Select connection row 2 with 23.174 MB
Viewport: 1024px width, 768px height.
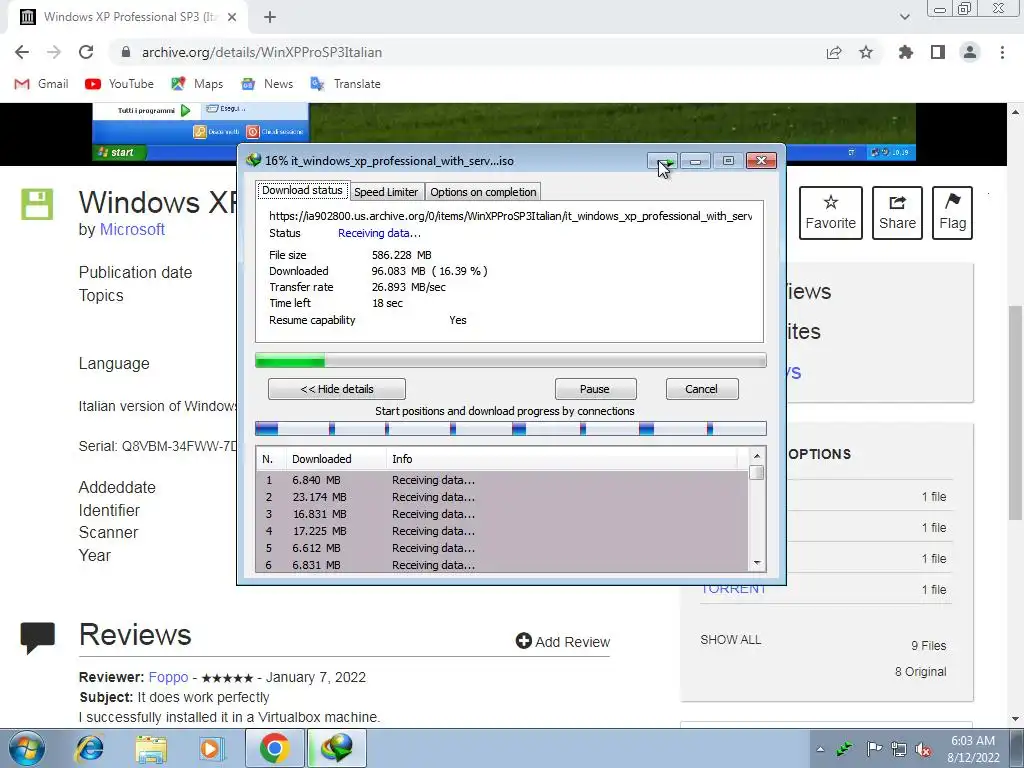[x=502, y=497]
